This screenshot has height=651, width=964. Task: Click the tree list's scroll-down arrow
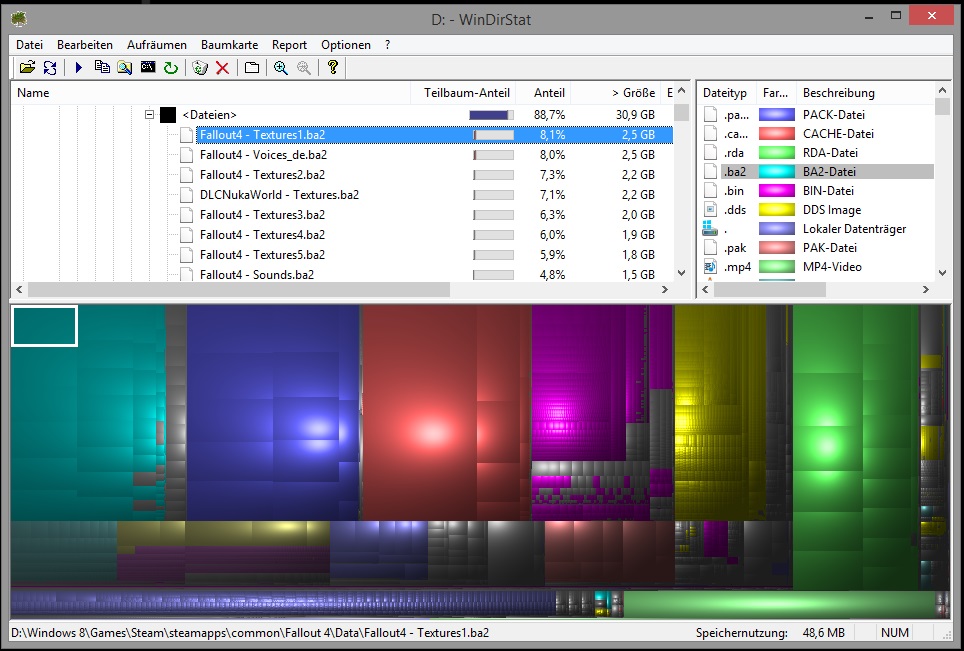681,273
